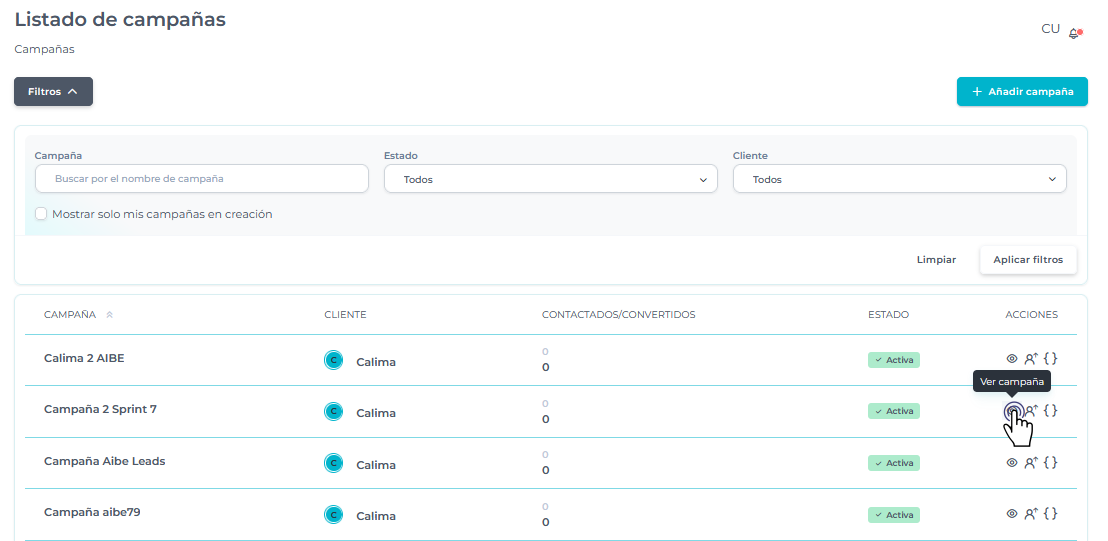Click the user-upload icon for Campaña aibe79
1108x541 pixels.
(x=1030, y=513)
